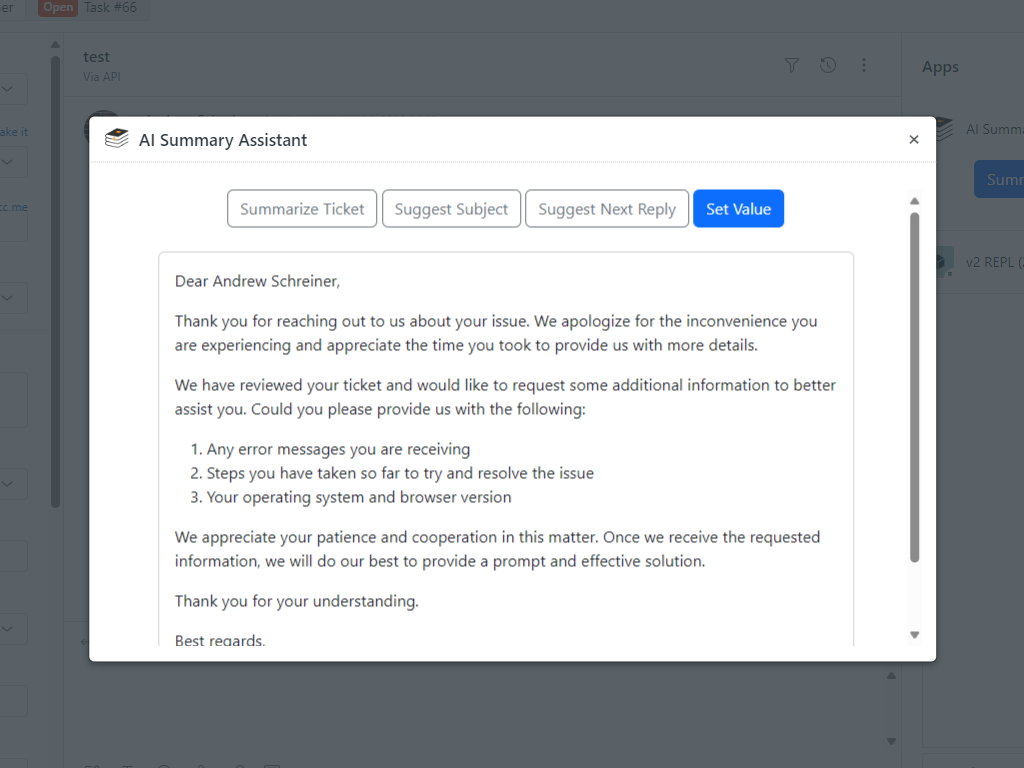Click the blue Summarize button in Apps panel
1024x768 pixels.
pos(1000,180)
